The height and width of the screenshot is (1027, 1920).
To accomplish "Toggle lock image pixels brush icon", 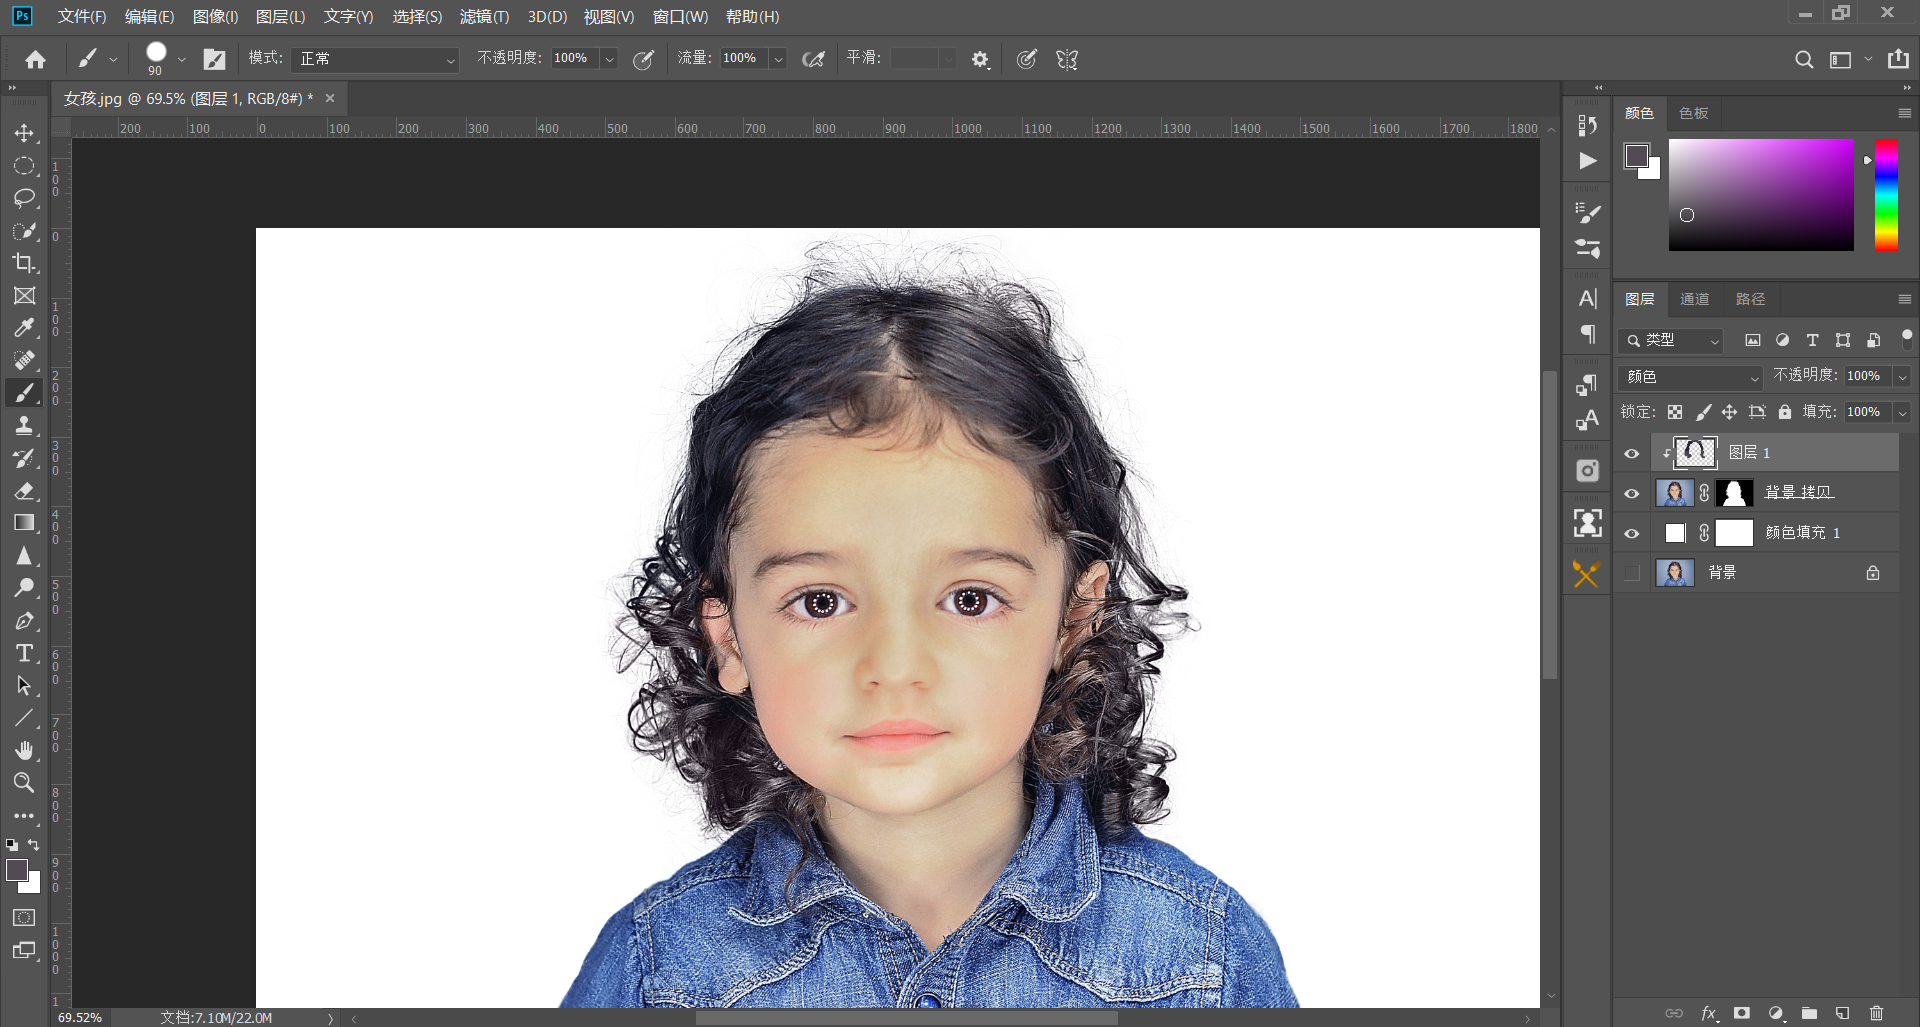I will click(x=1703, y=412).
